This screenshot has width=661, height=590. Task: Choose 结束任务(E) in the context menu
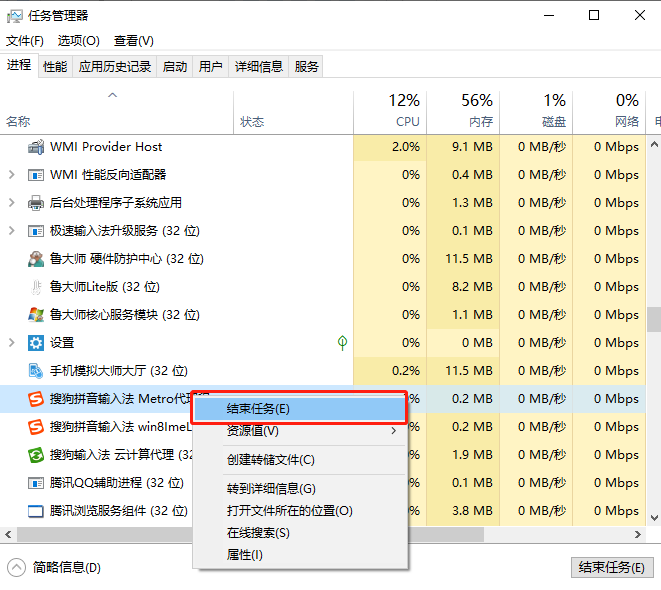click(299, 409)
